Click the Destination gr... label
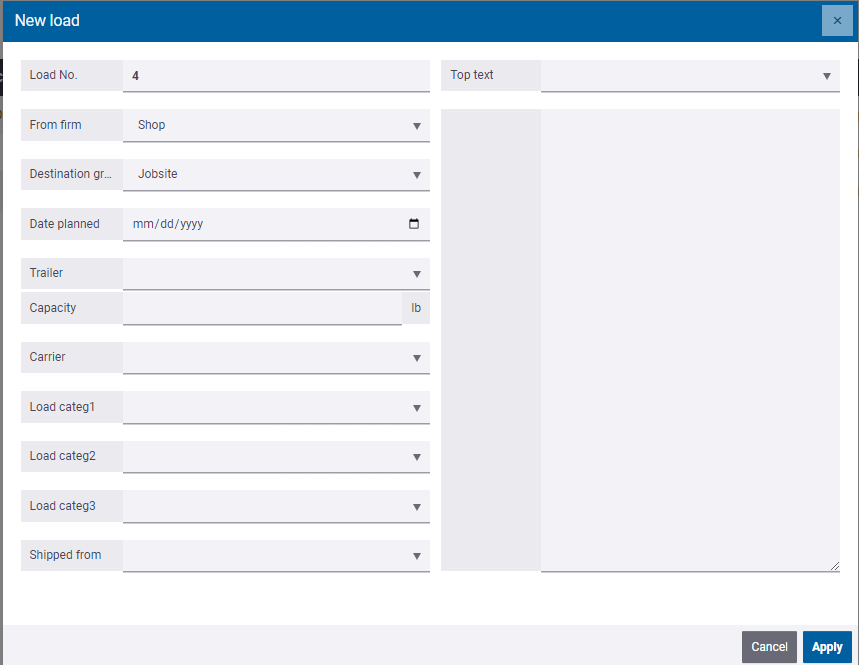This screenshot has height=665, width=859. click(x=70, y=174)
